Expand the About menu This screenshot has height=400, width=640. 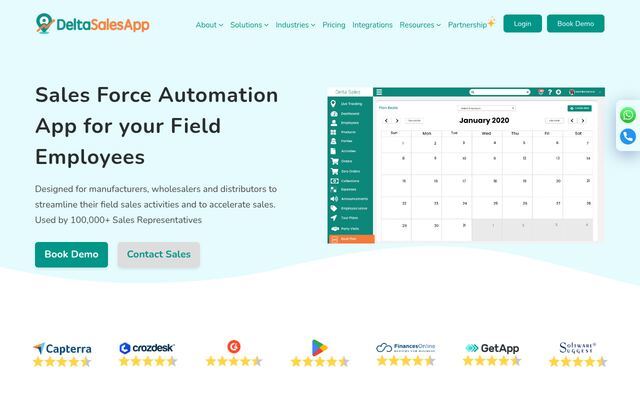point(209,25)
